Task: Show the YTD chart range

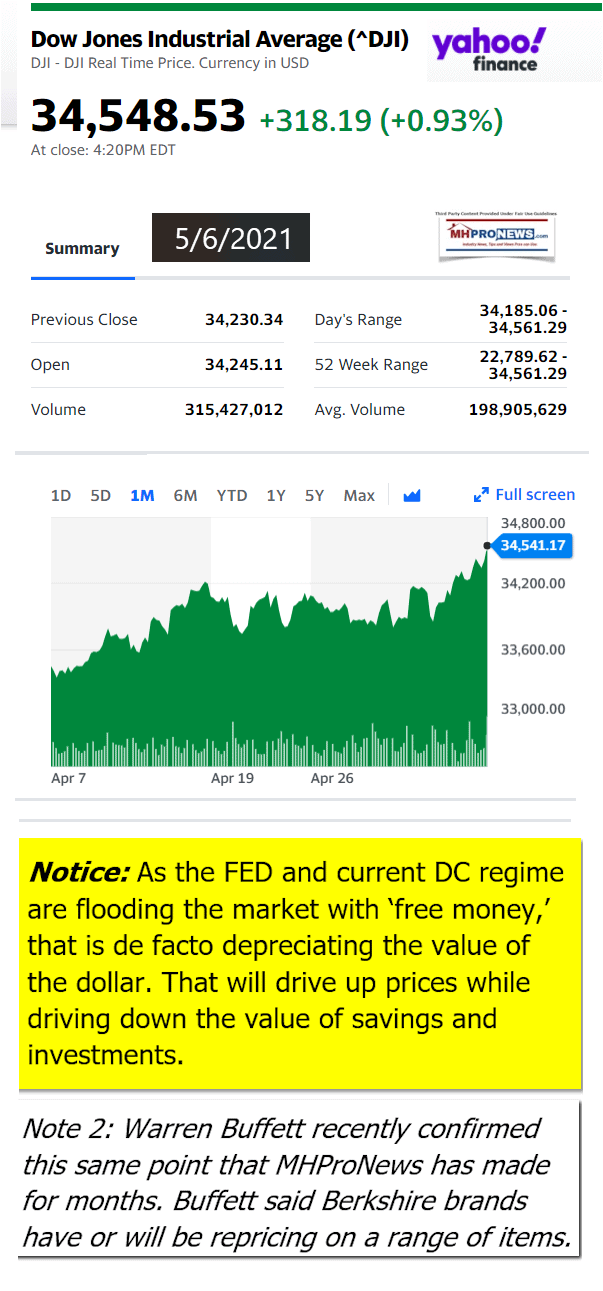Action: click(x=232, y=495)
